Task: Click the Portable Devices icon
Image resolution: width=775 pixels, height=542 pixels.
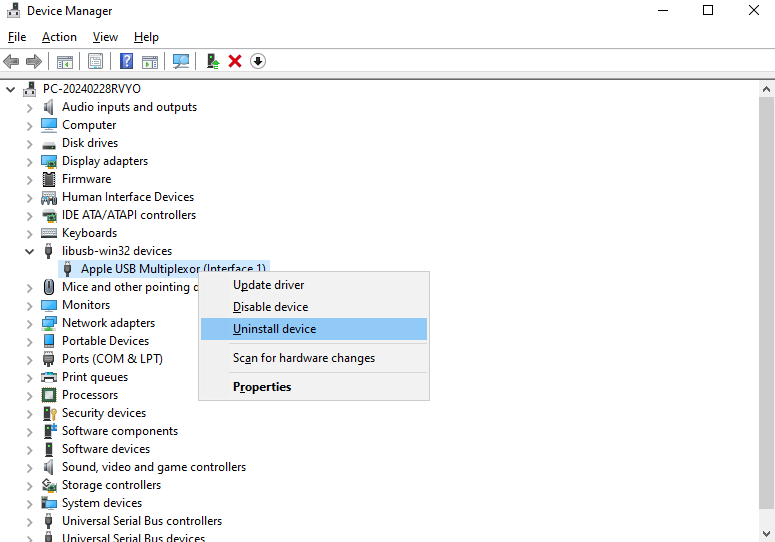Action: tap(48, 341)
